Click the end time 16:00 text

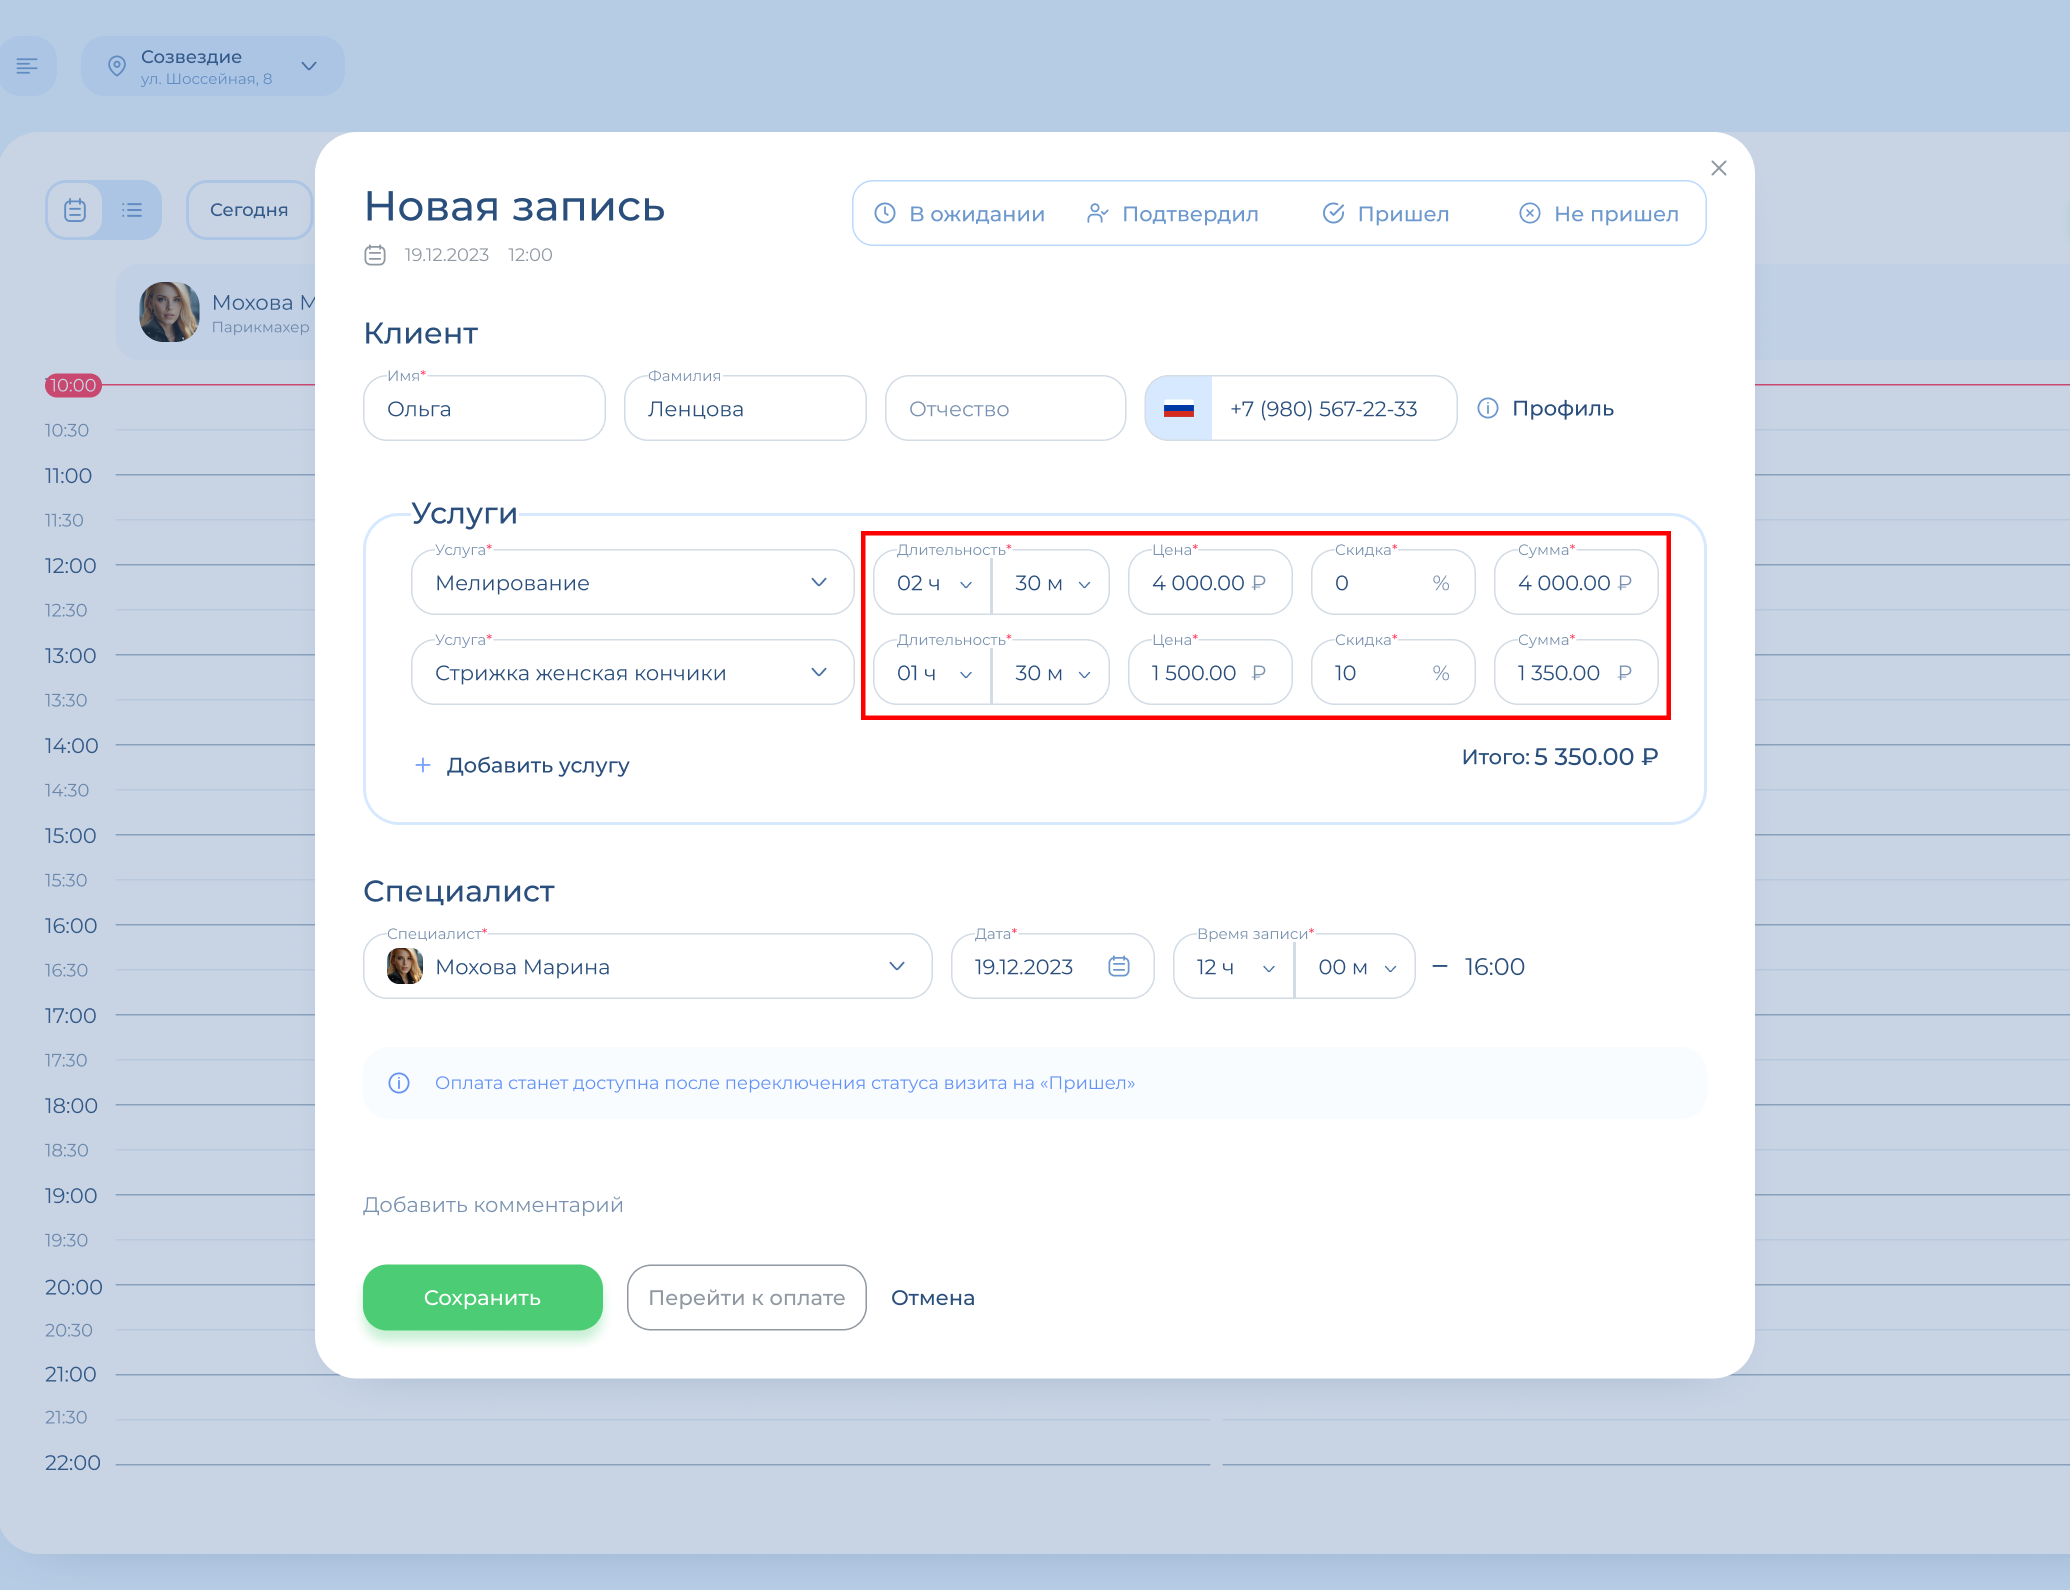pos(1494,966)
